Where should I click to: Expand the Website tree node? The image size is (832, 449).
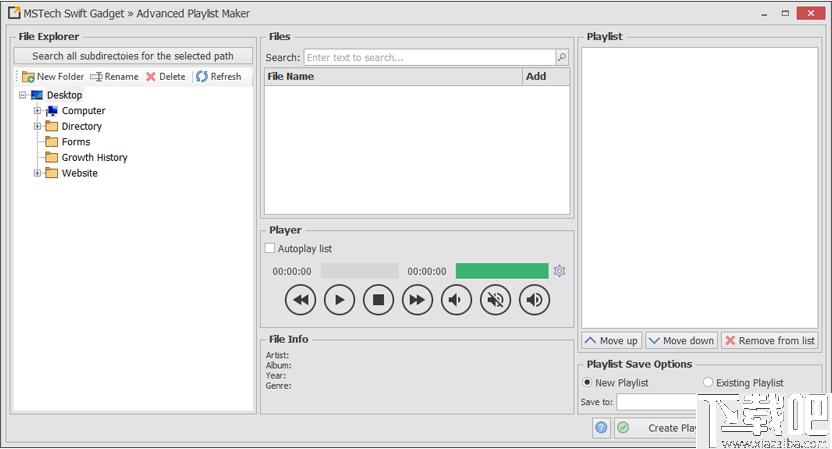click(37, 173)
